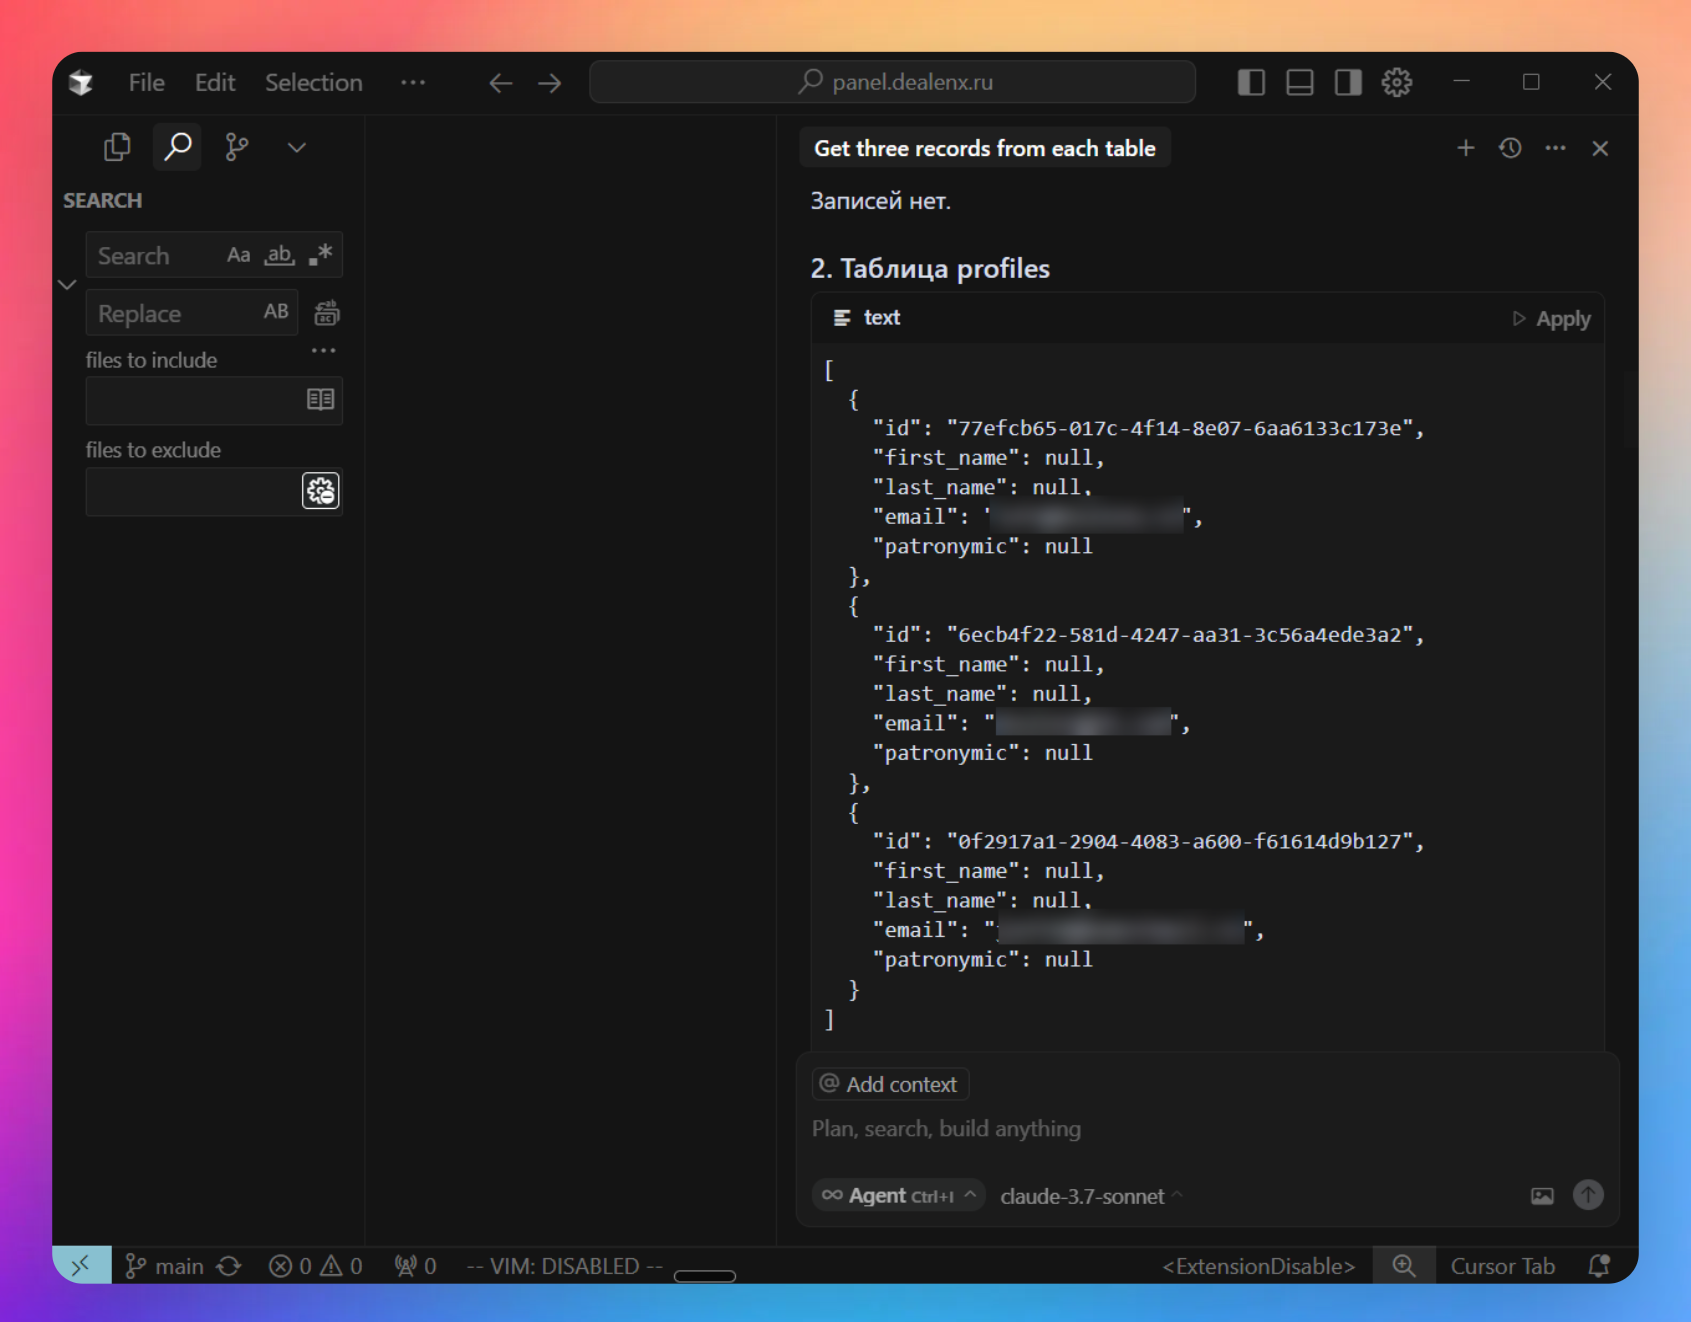Apply the profiles text code block

(x=1552, y=319)
